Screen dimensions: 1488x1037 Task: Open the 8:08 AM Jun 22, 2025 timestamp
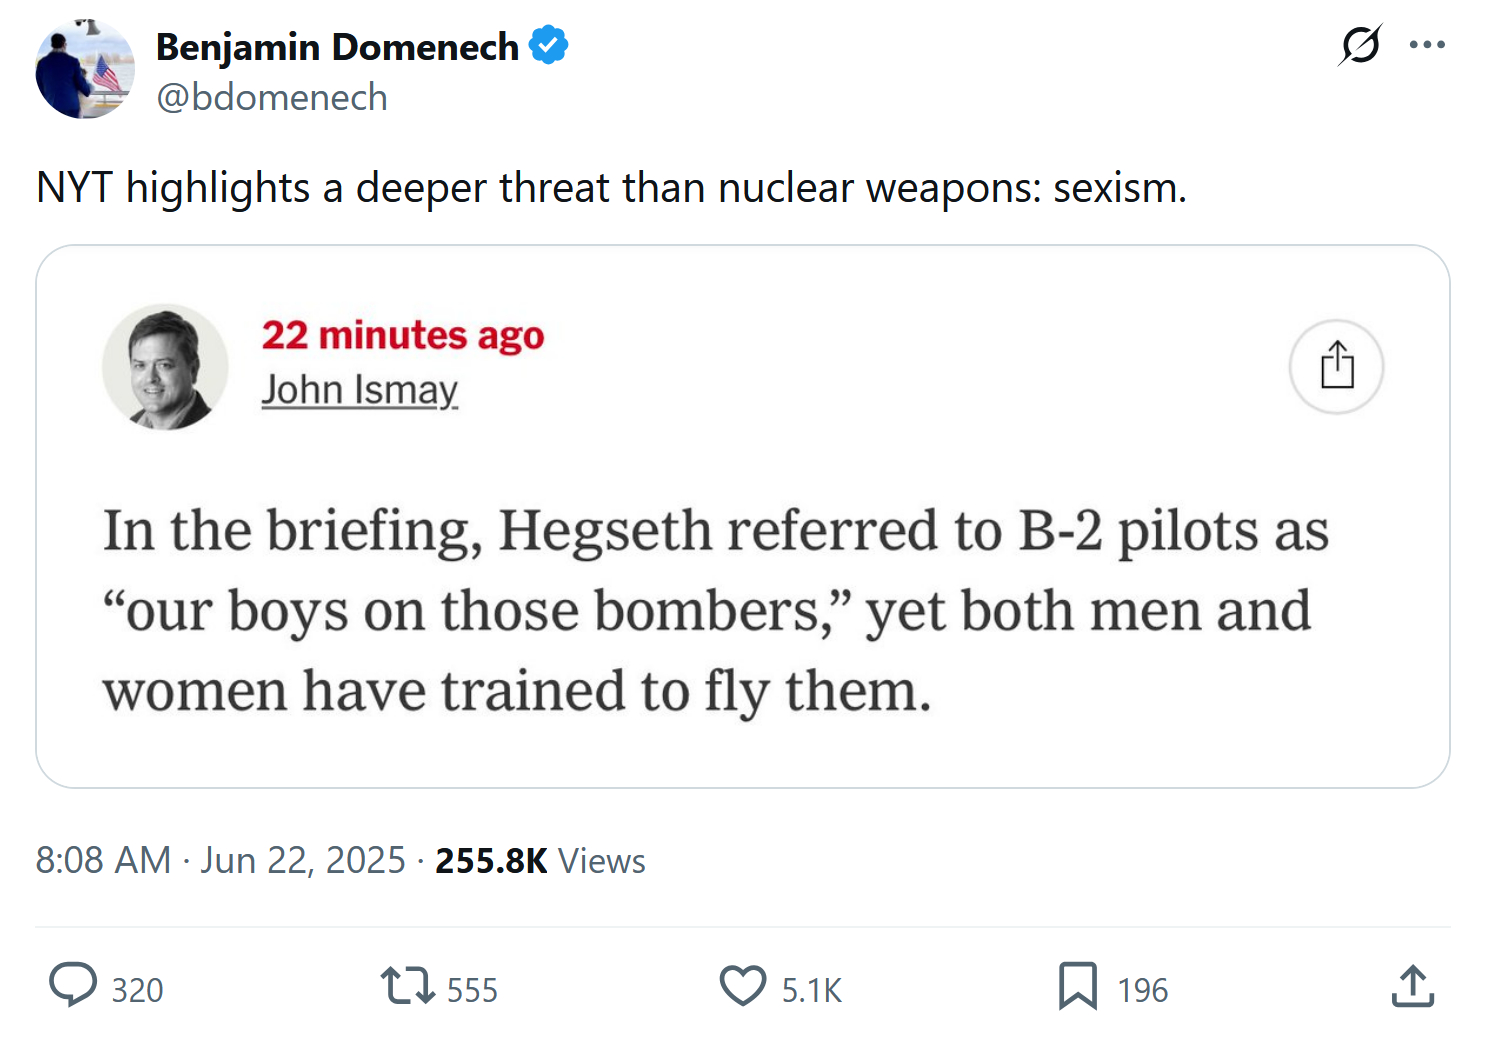point(221,860)
